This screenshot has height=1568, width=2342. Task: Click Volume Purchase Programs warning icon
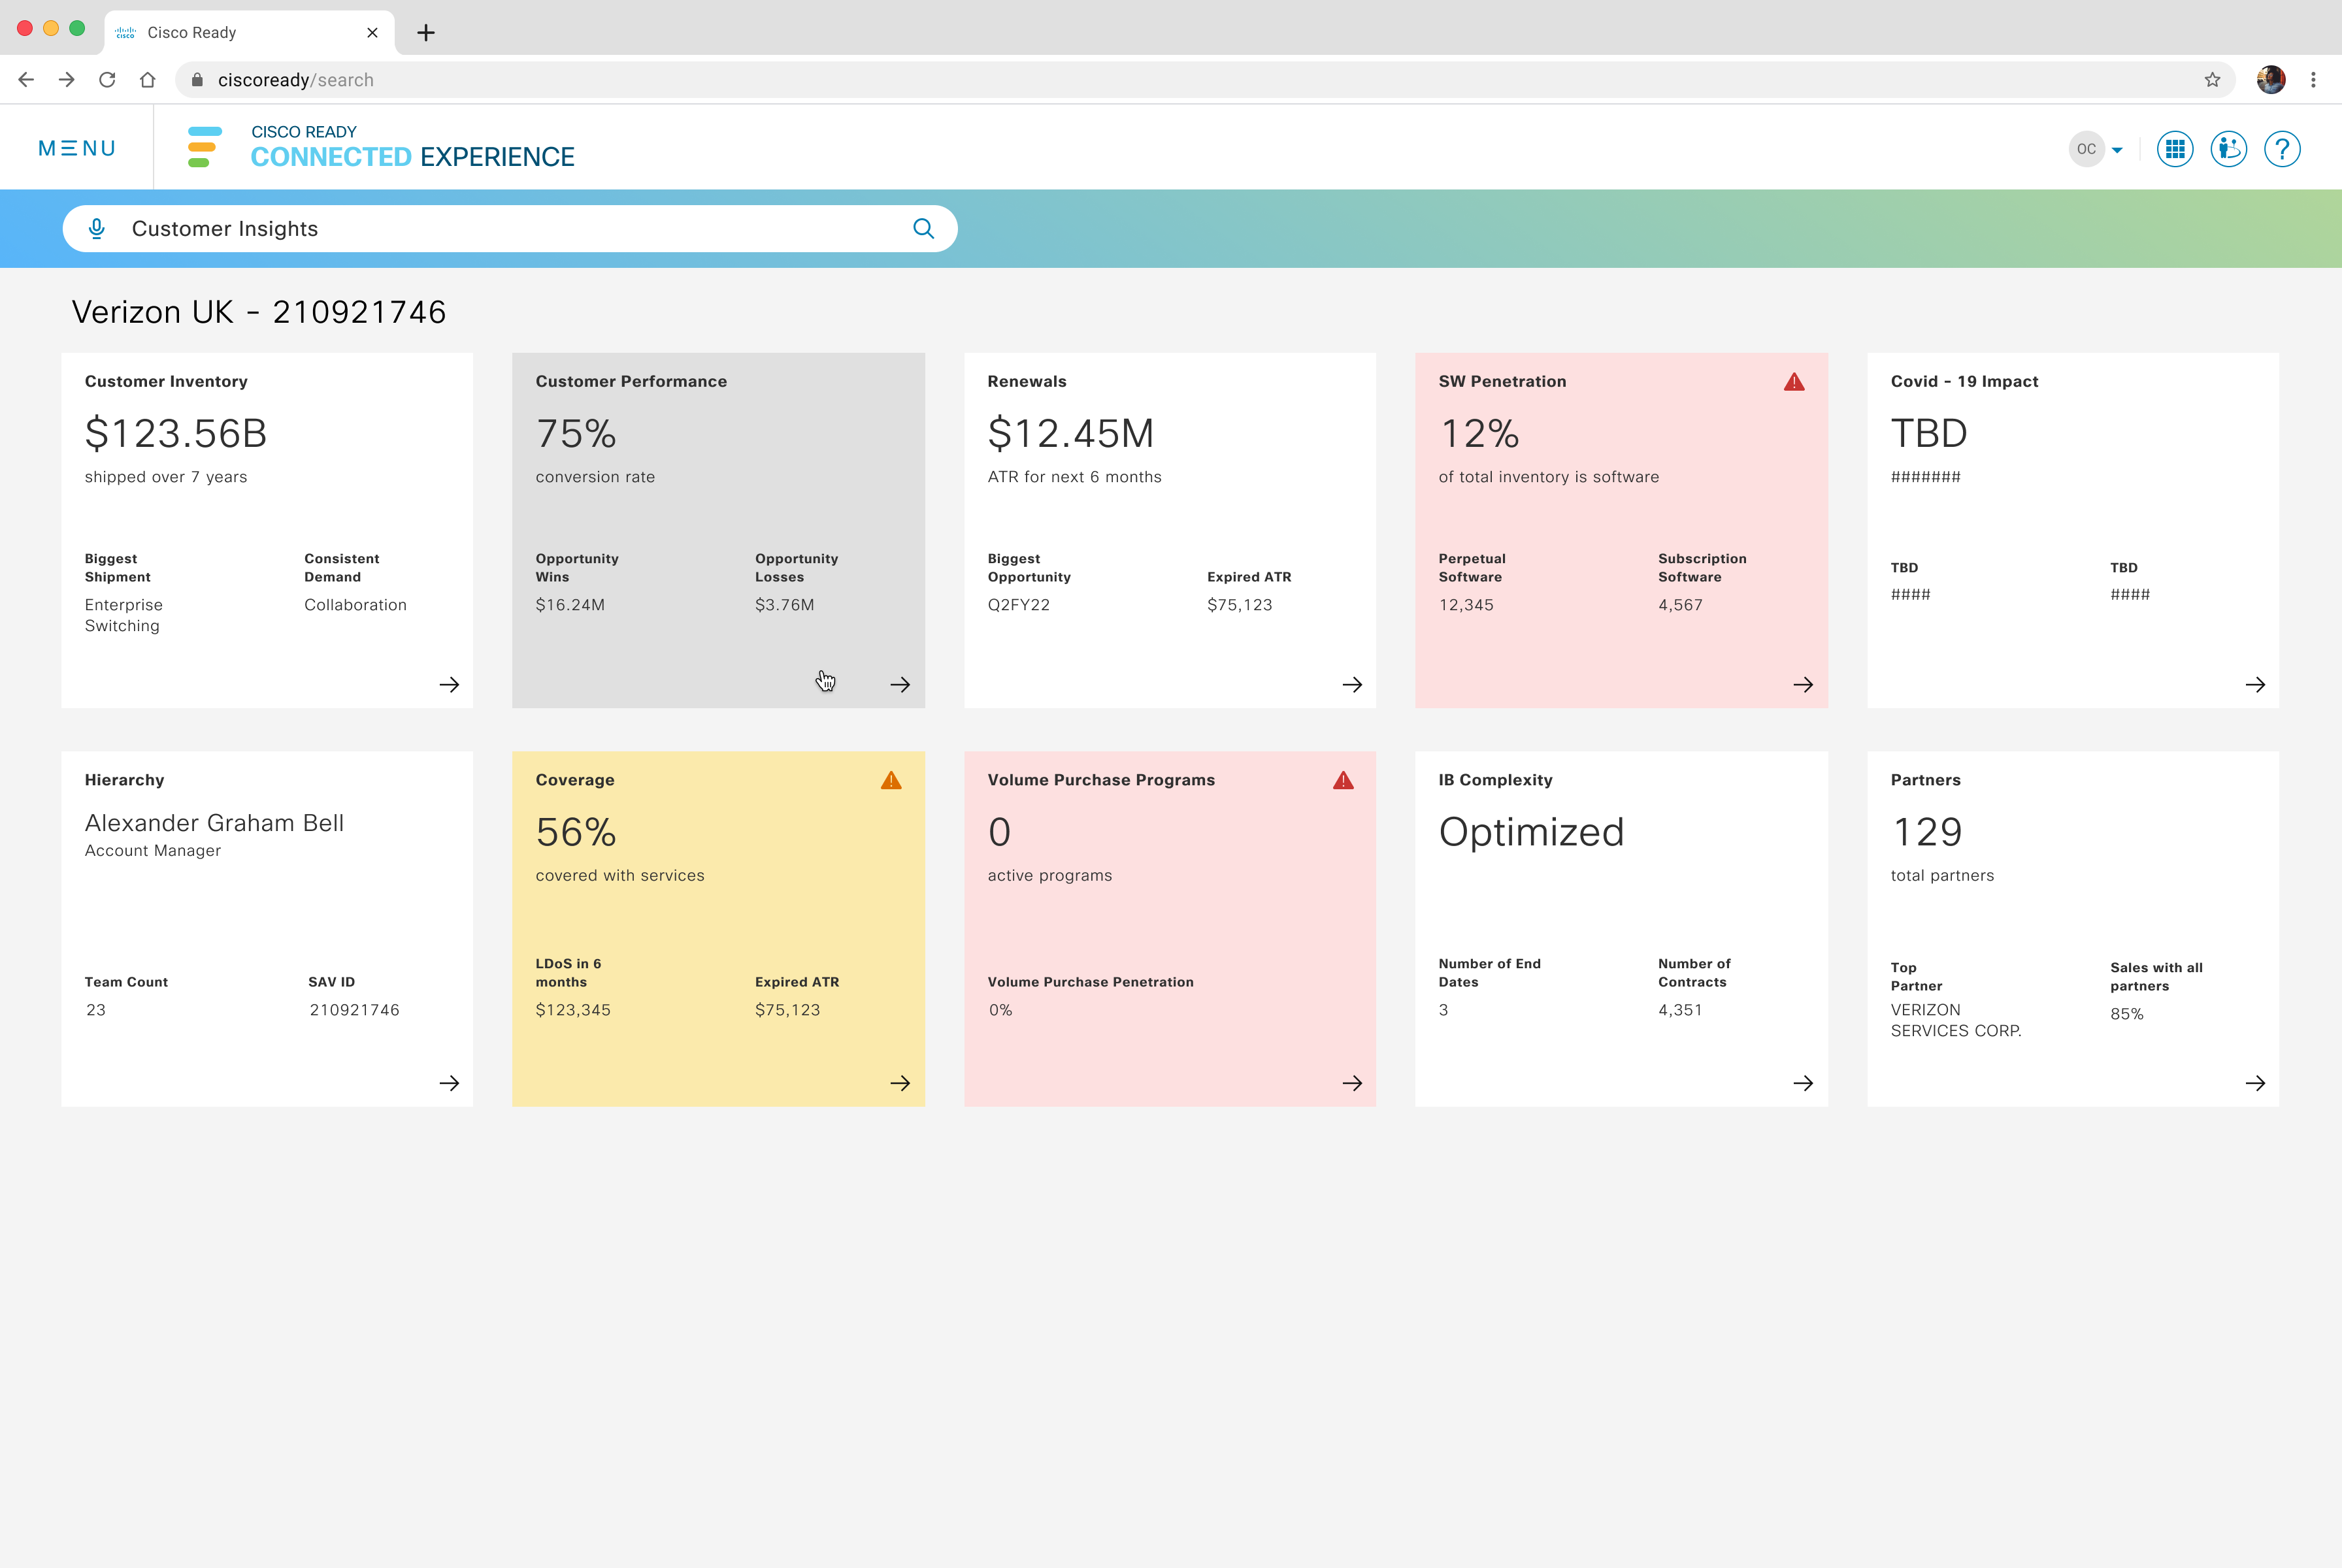pyautogui.click(x=1343, y=780)
